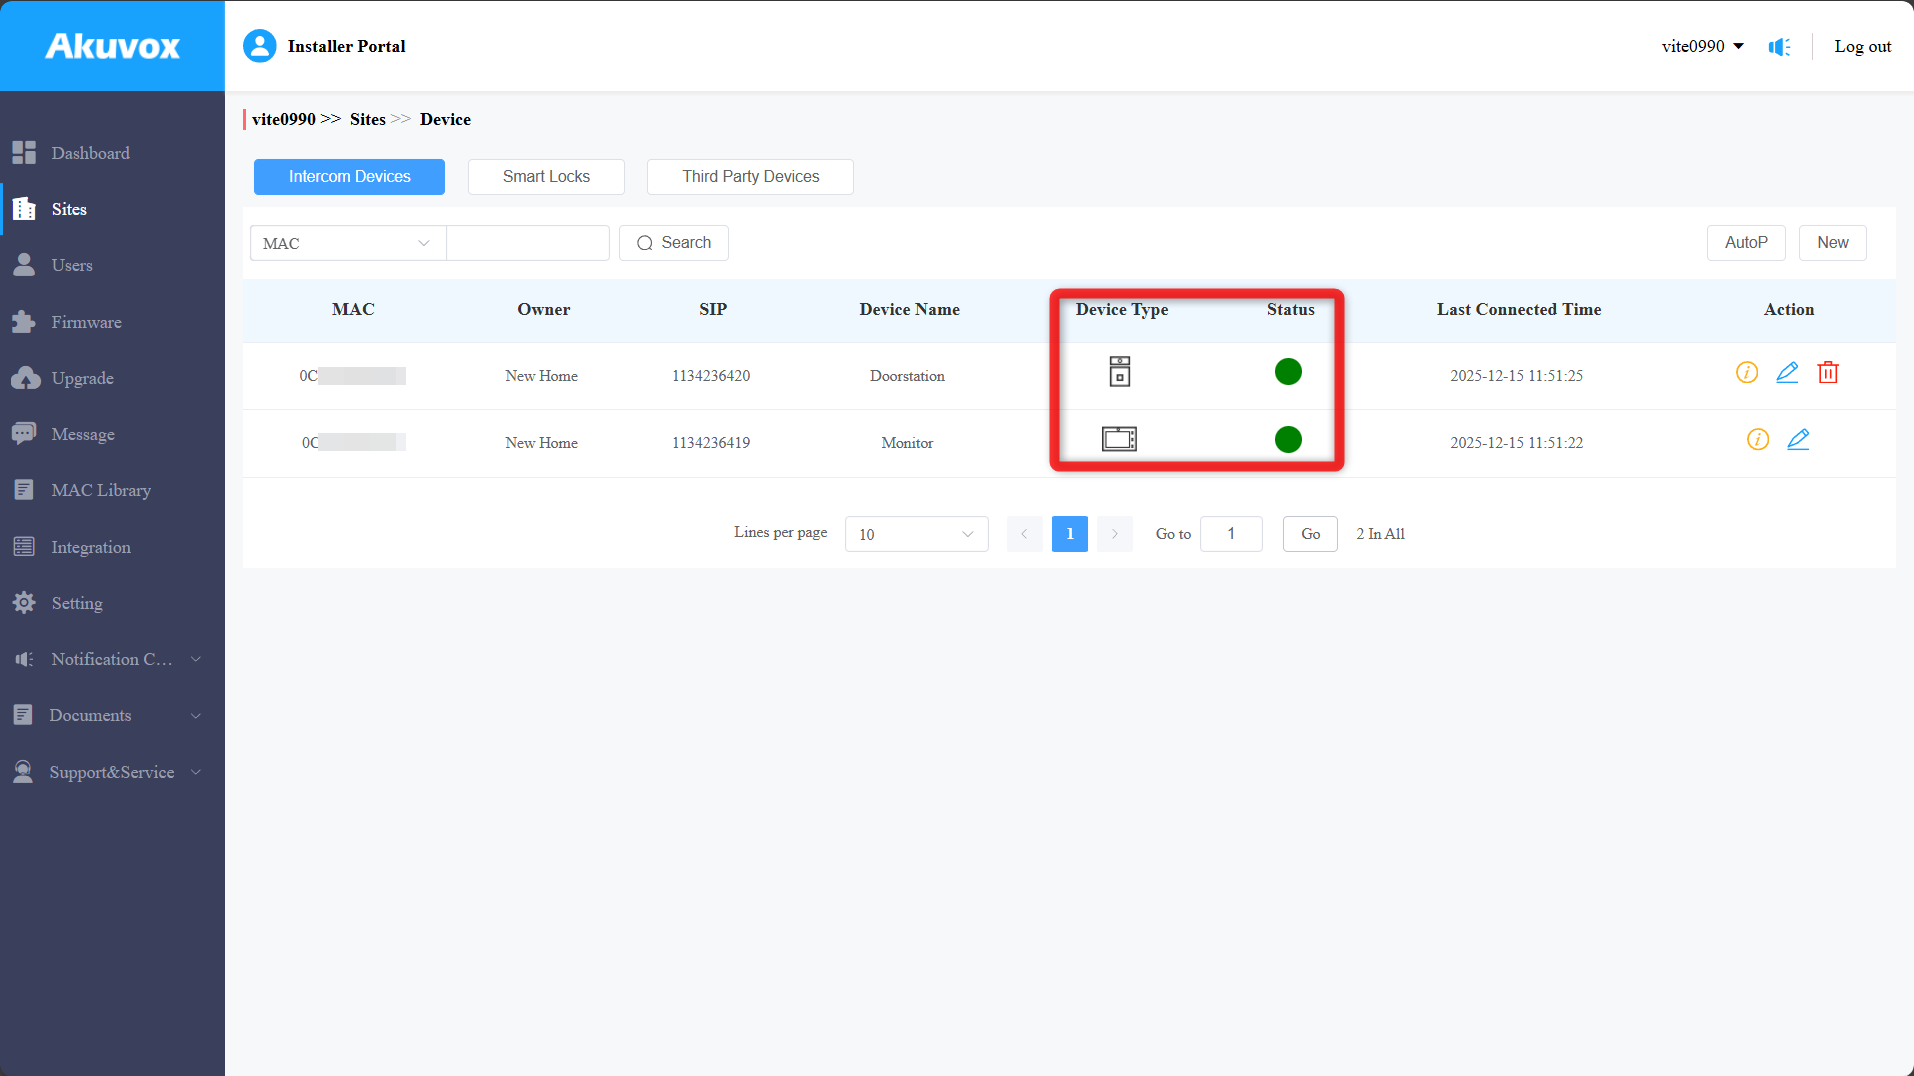This screenshot has width=1914, height=1076.
Task: Open Setting in the sidebar
Action: click(77, 603)
